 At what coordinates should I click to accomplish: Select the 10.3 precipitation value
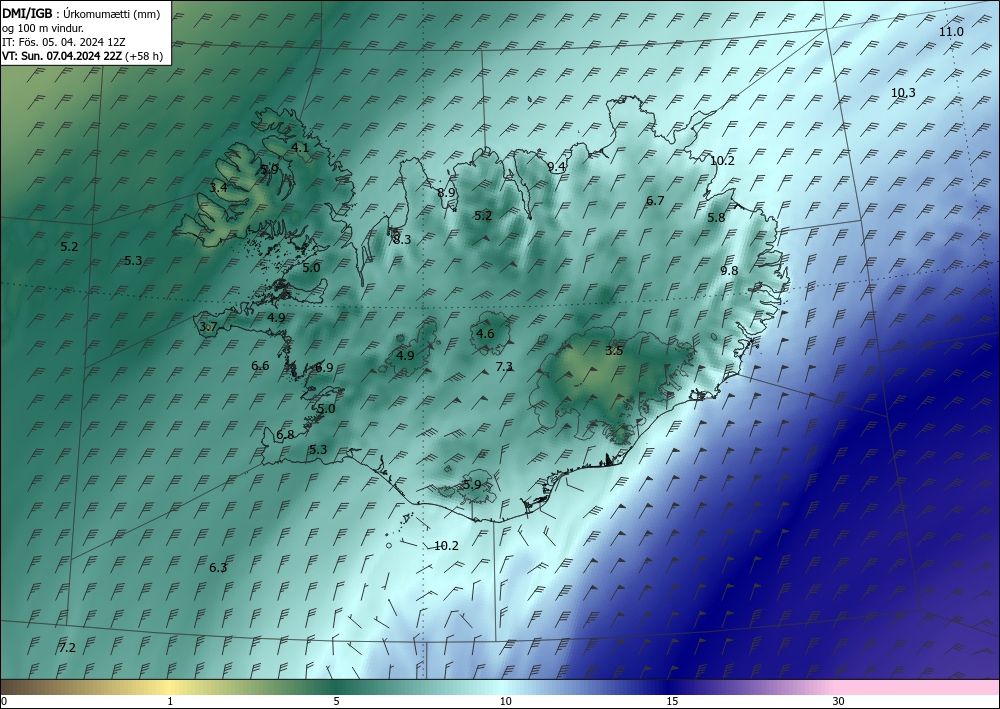[902, 93]
